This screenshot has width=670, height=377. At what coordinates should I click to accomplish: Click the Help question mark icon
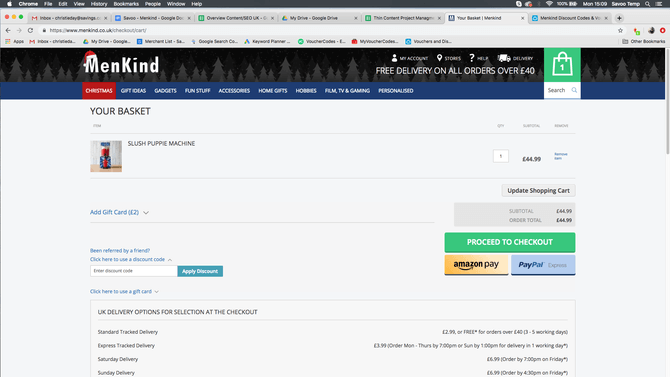472,58
